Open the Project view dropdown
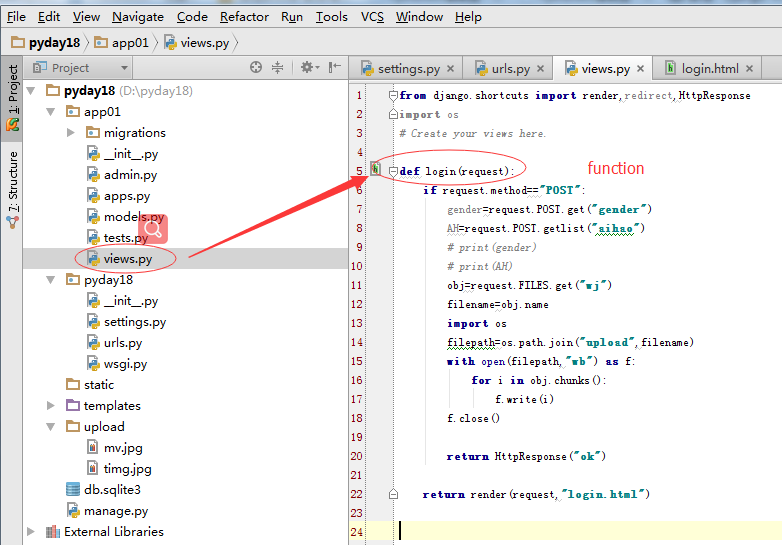This screenshot has width=782, height=545. point(125,68)
